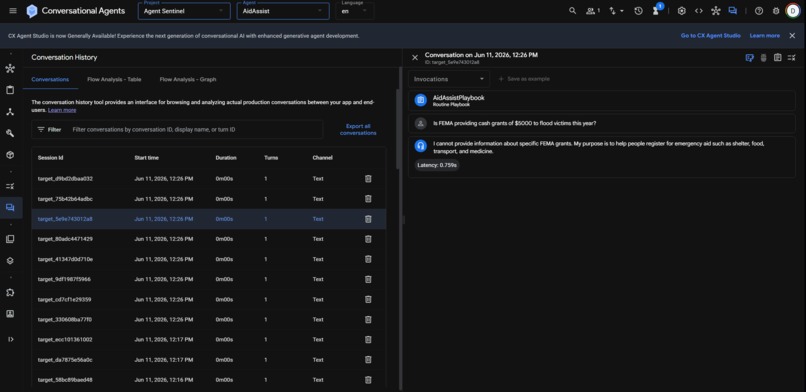Click Learn more under conversation history description

tap(62, 110)
